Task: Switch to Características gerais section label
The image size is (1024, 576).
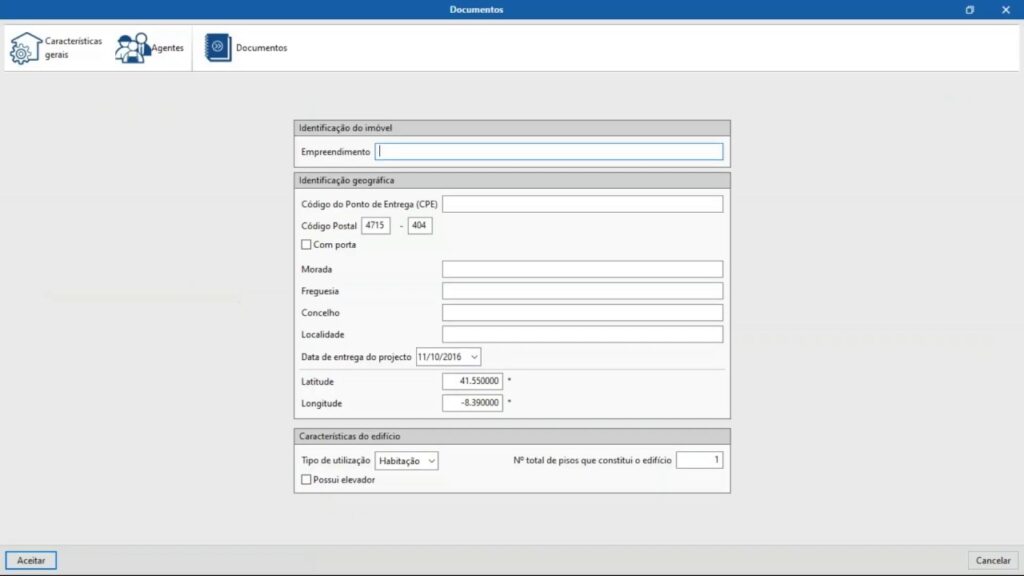Action: coord(73,48)
